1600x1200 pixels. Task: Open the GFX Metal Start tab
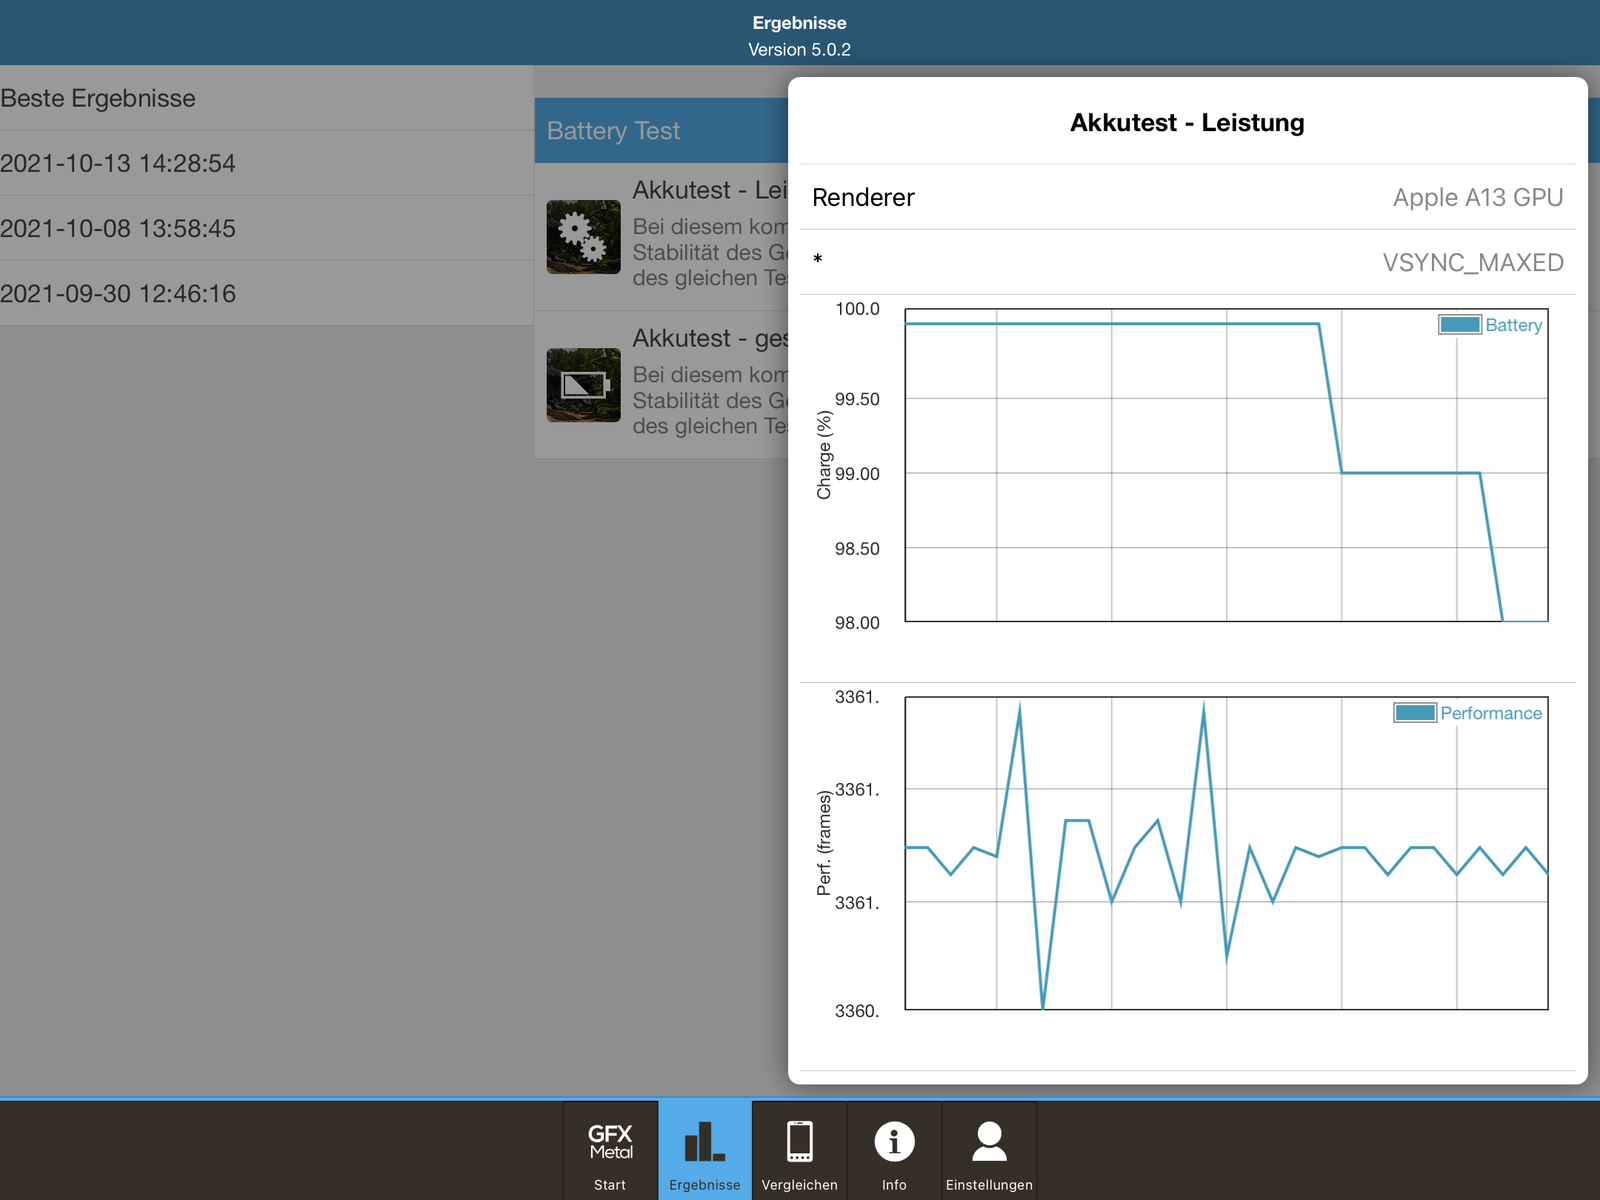tap(610, 1150)
